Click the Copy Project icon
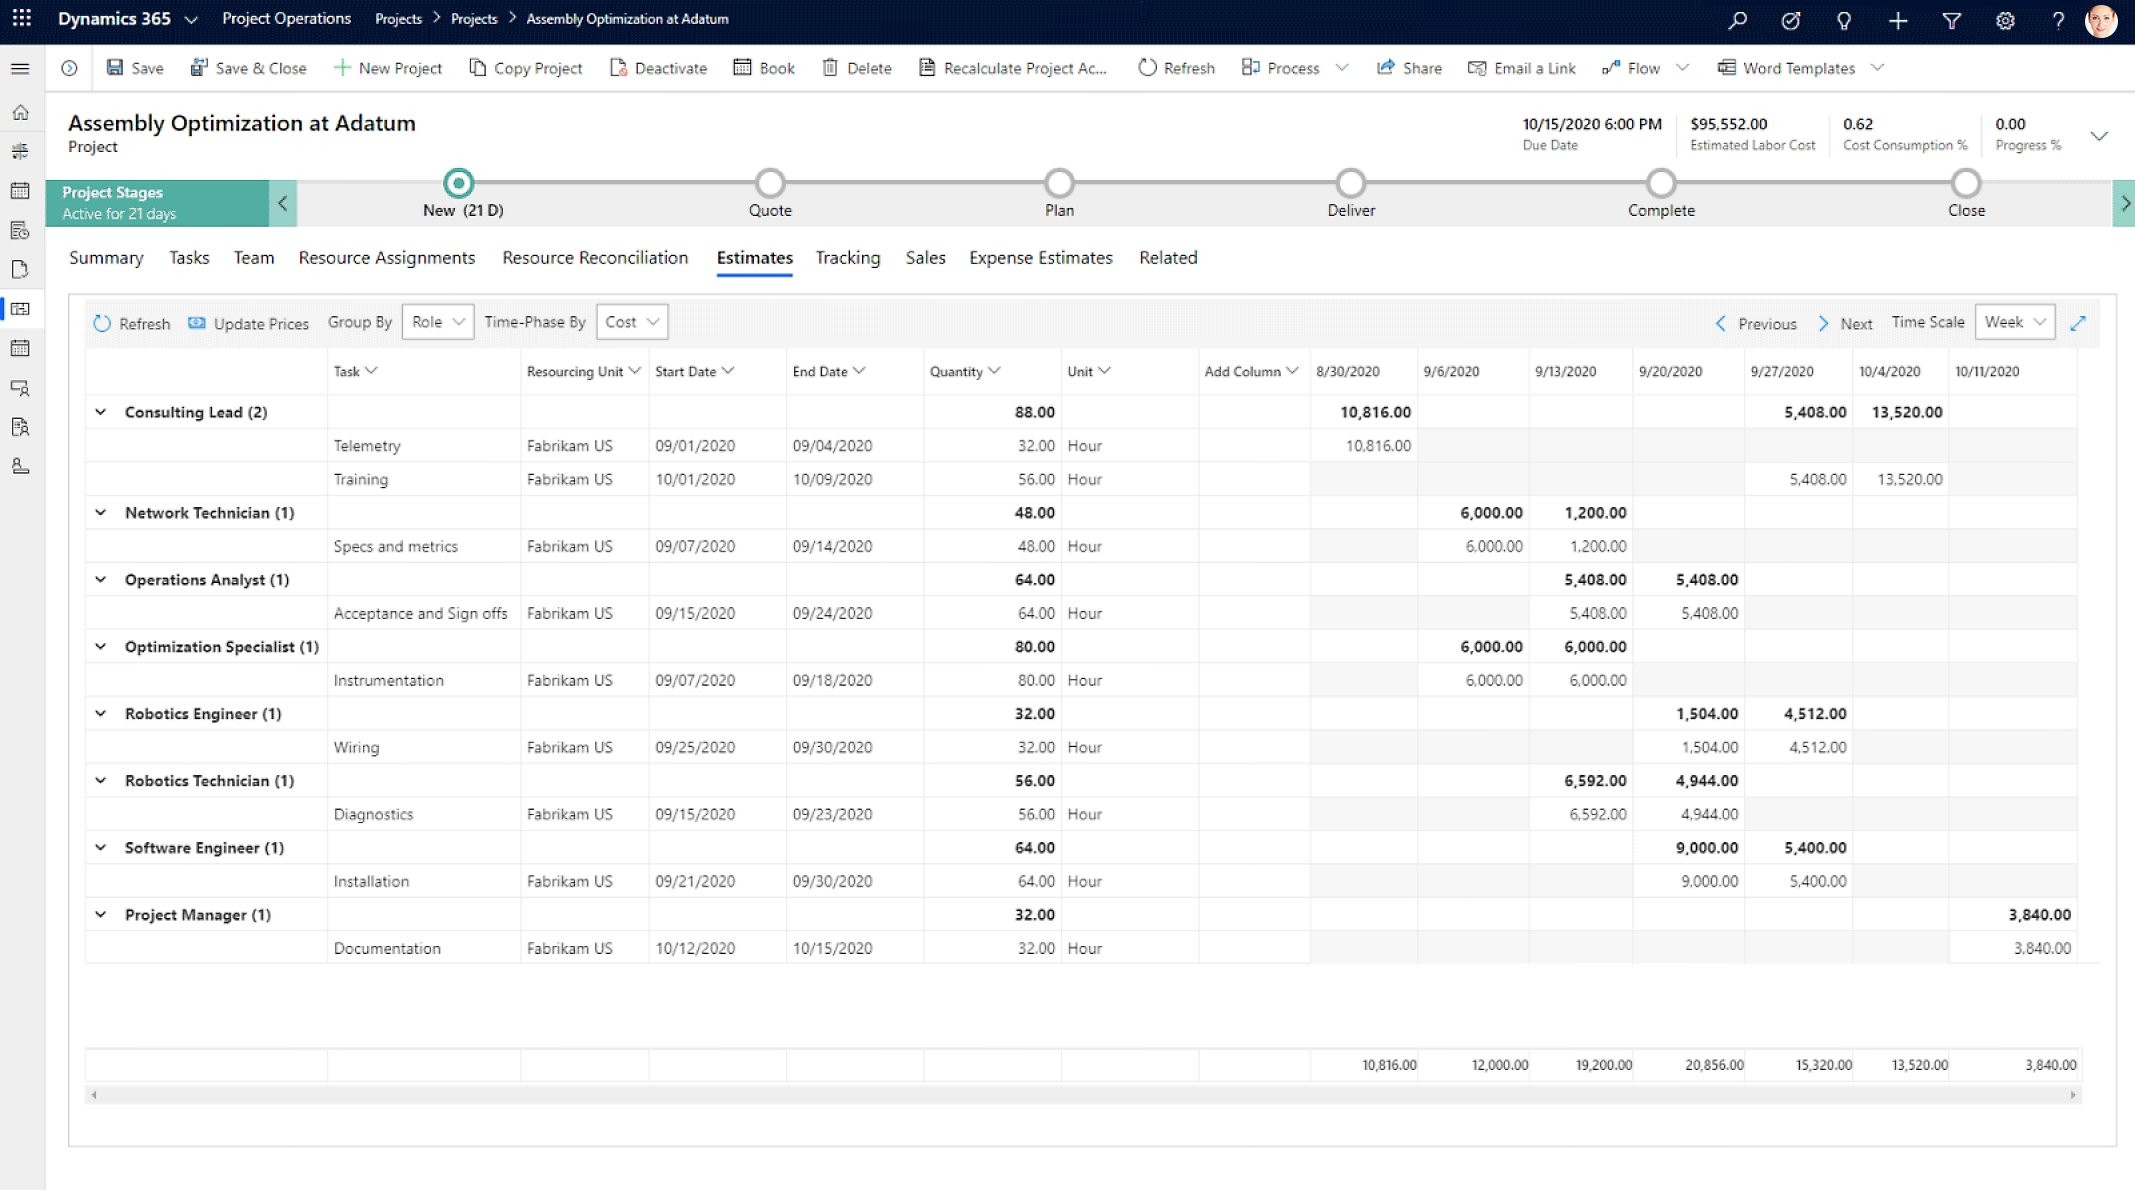The width and height of the screenshot is (2135, 1190). 478,68
